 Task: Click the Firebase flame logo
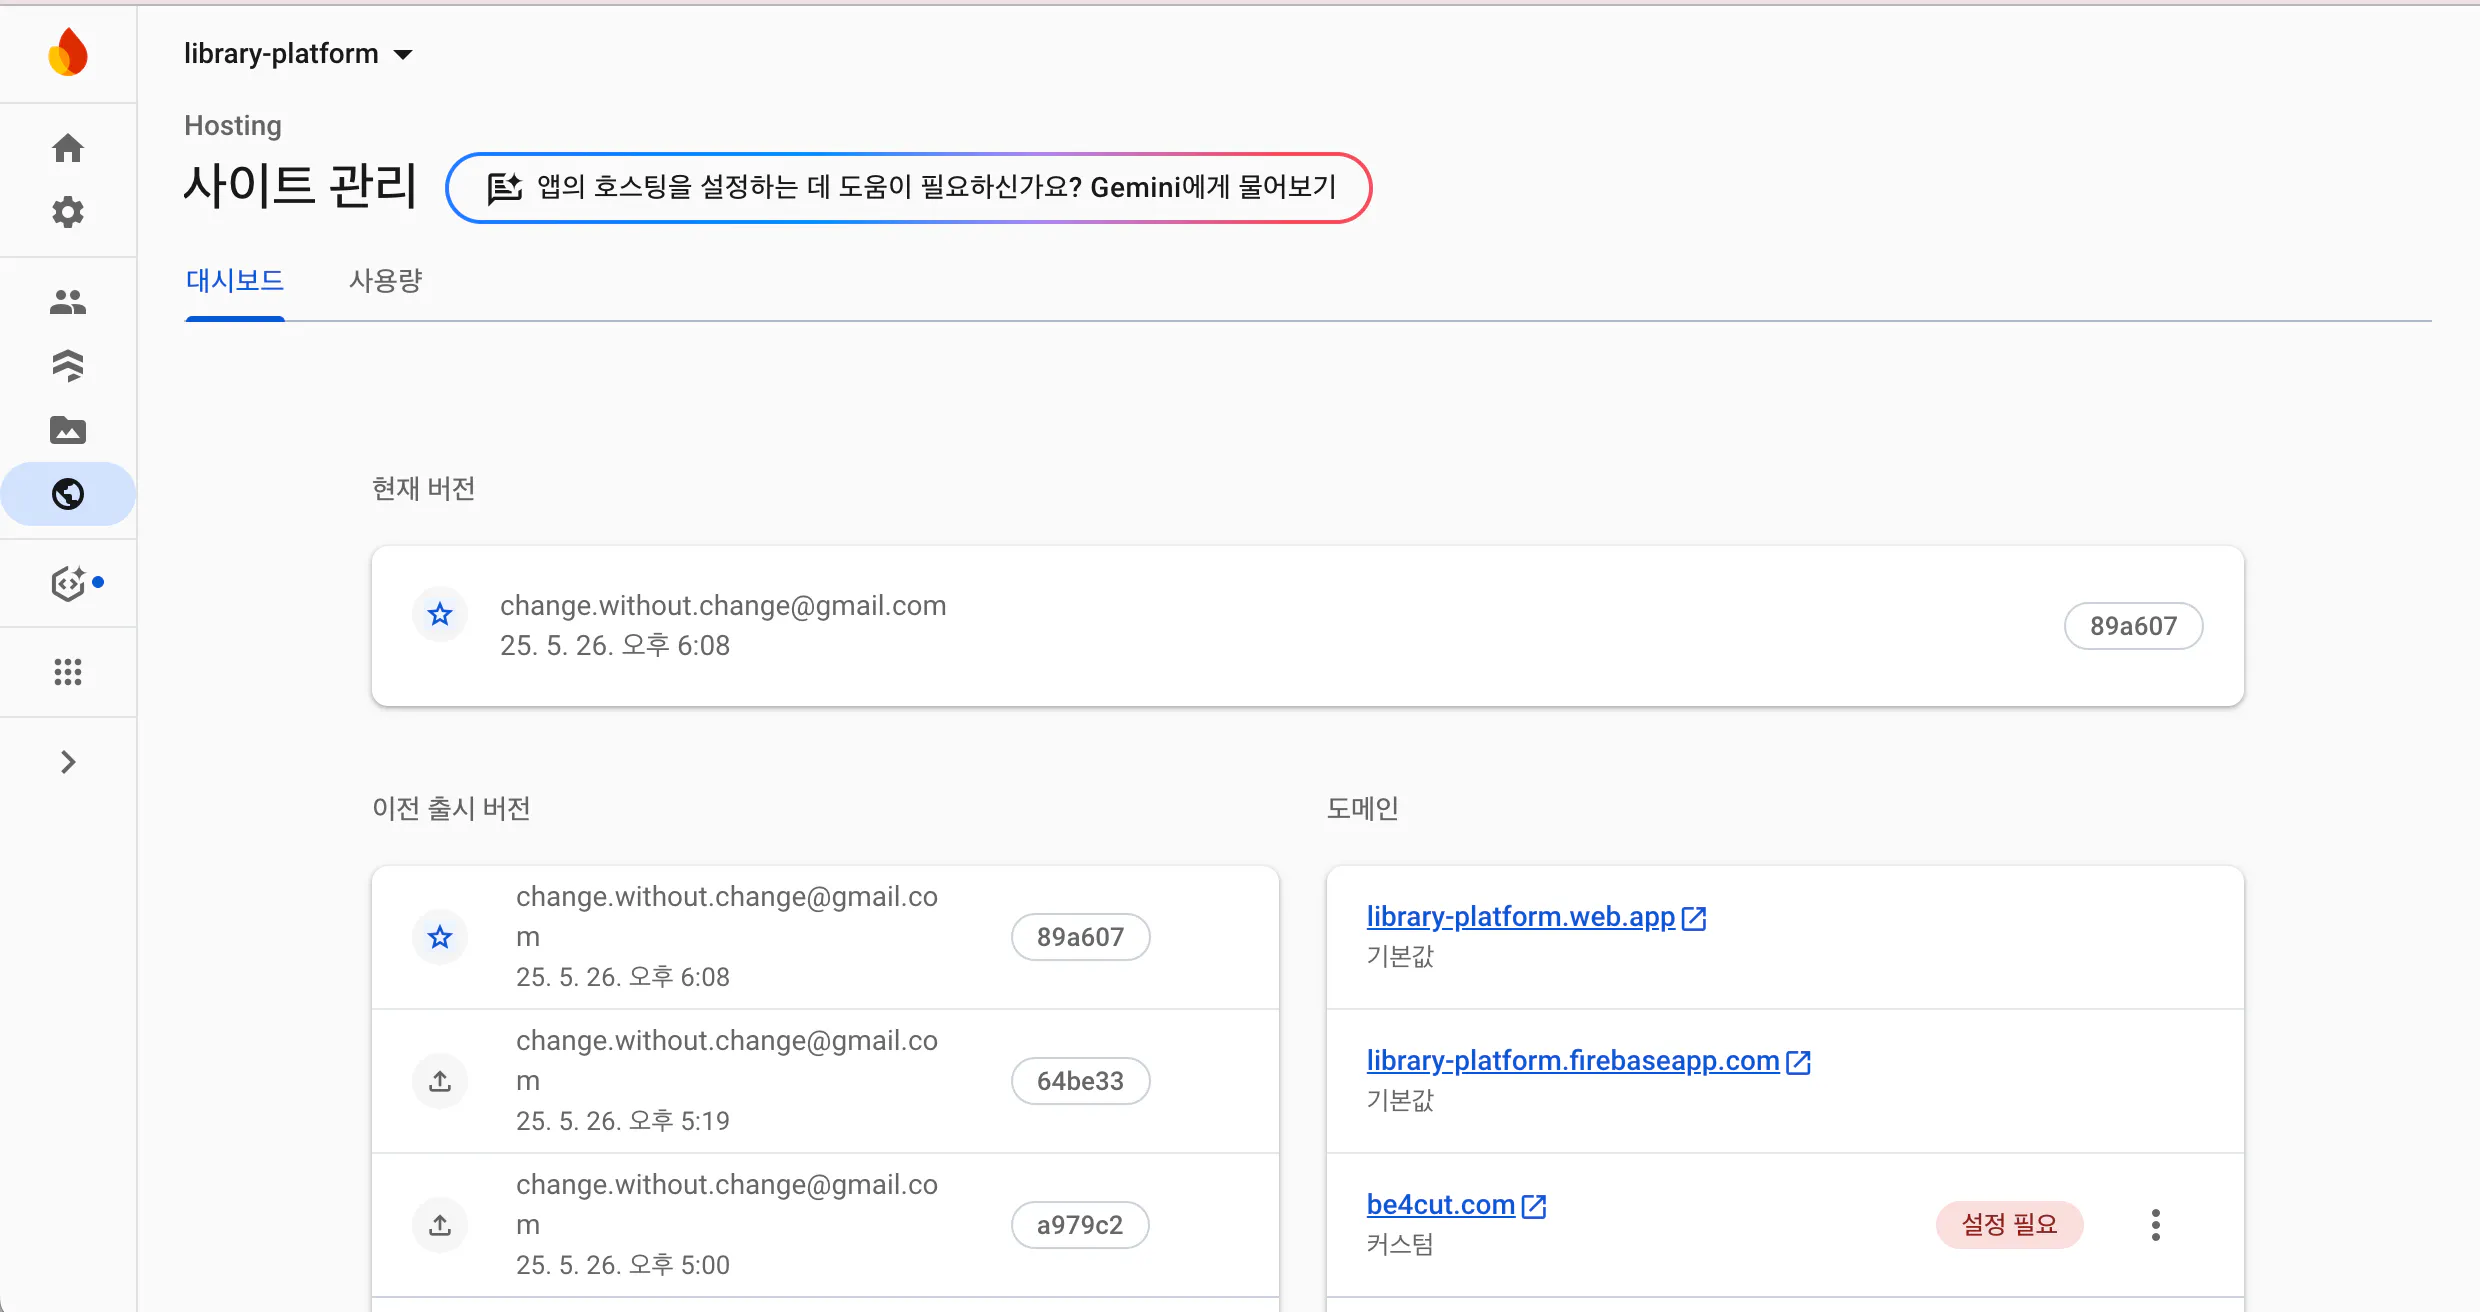pyautogui.click(x=68, y=52)
